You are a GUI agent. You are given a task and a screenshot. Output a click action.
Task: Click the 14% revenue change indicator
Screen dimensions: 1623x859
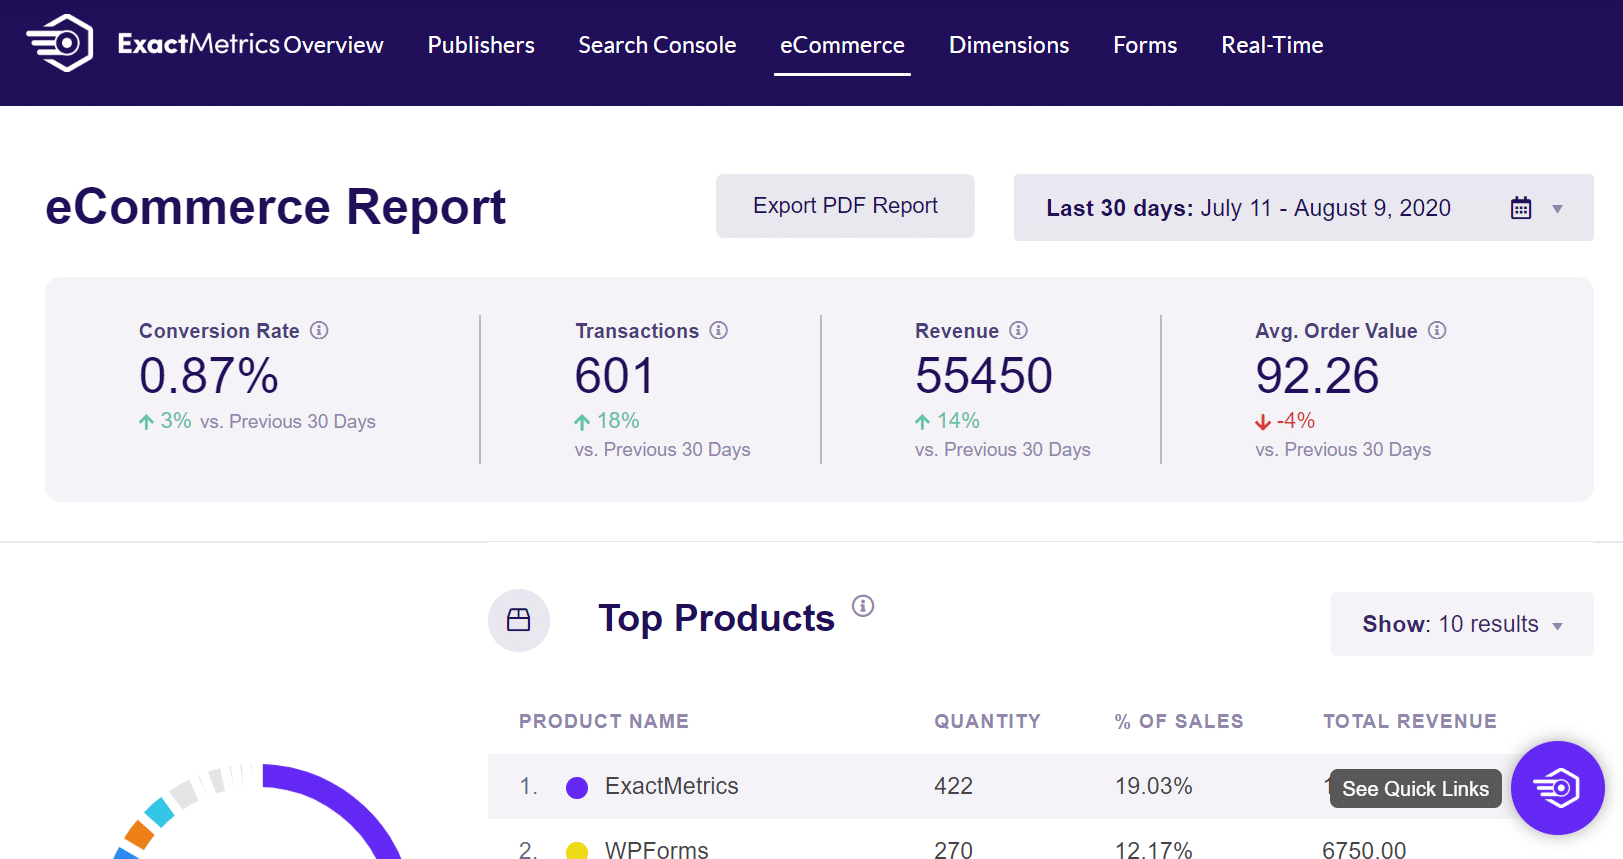947,421
